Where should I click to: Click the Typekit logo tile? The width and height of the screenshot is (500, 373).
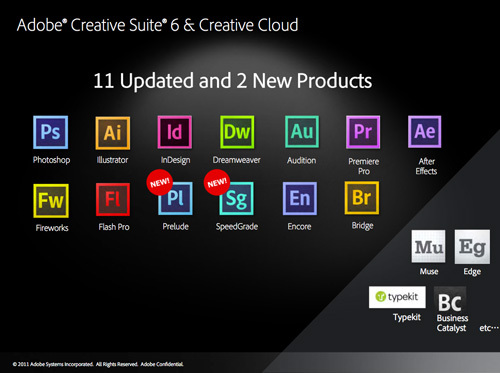[397, 297]
